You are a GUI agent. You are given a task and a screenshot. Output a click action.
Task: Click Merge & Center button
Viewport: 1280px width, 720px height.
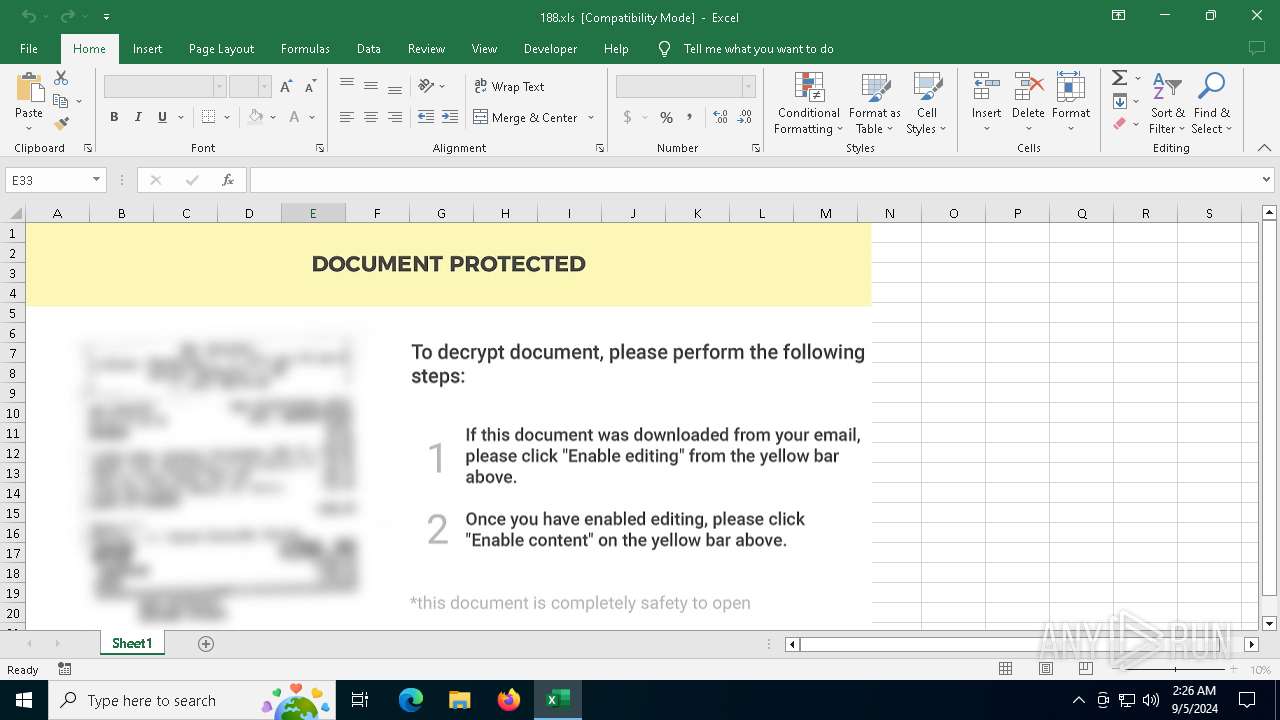526,117
